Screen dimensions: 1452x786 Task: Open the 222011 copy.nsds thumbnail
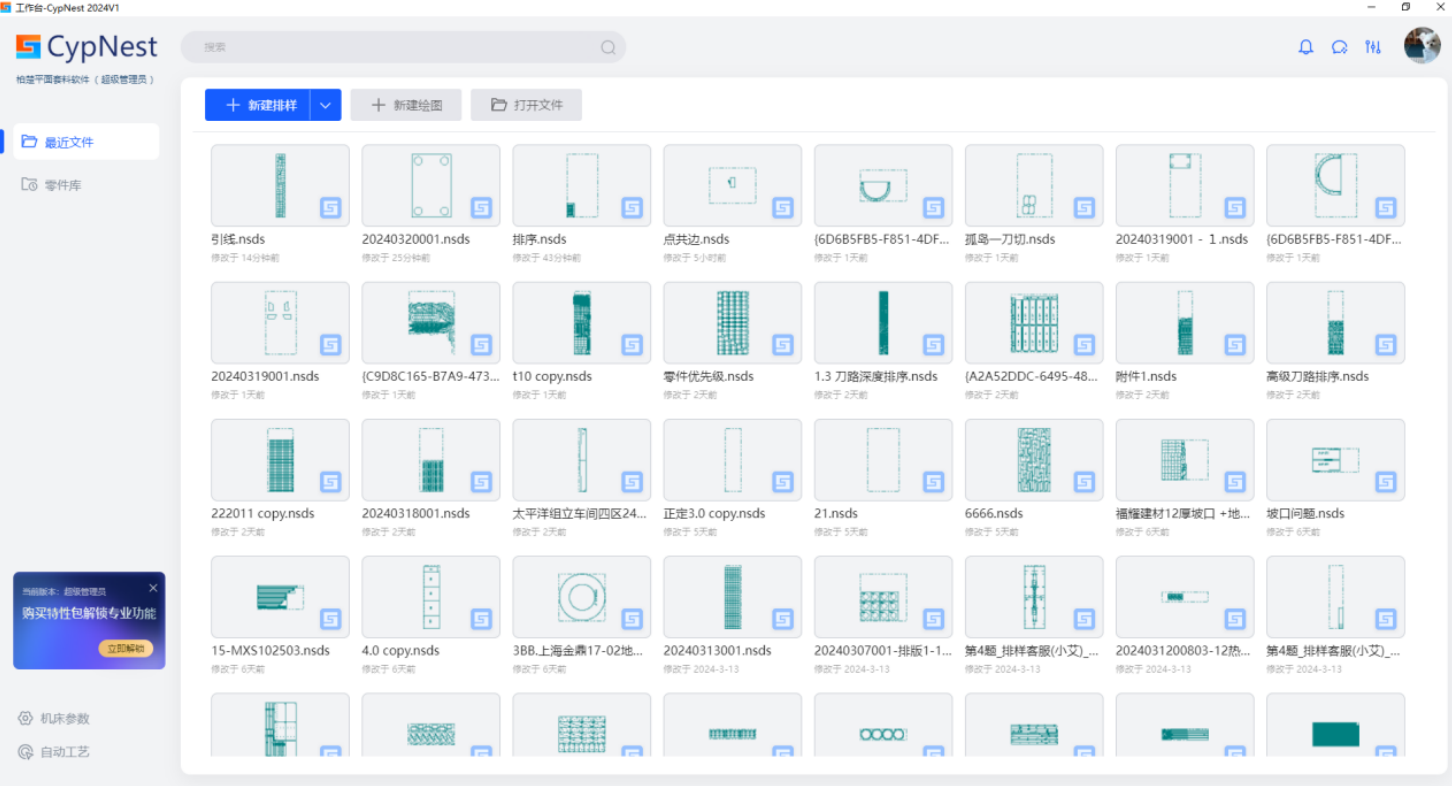tap(280, 459)
